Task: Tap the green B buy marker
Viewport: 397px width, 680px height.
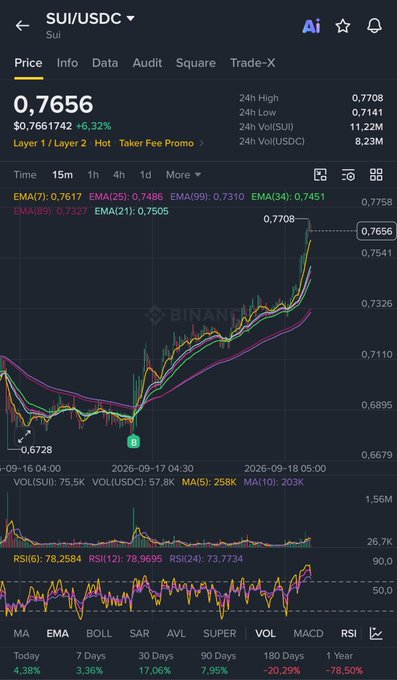Action: click(x=134, y=442)
